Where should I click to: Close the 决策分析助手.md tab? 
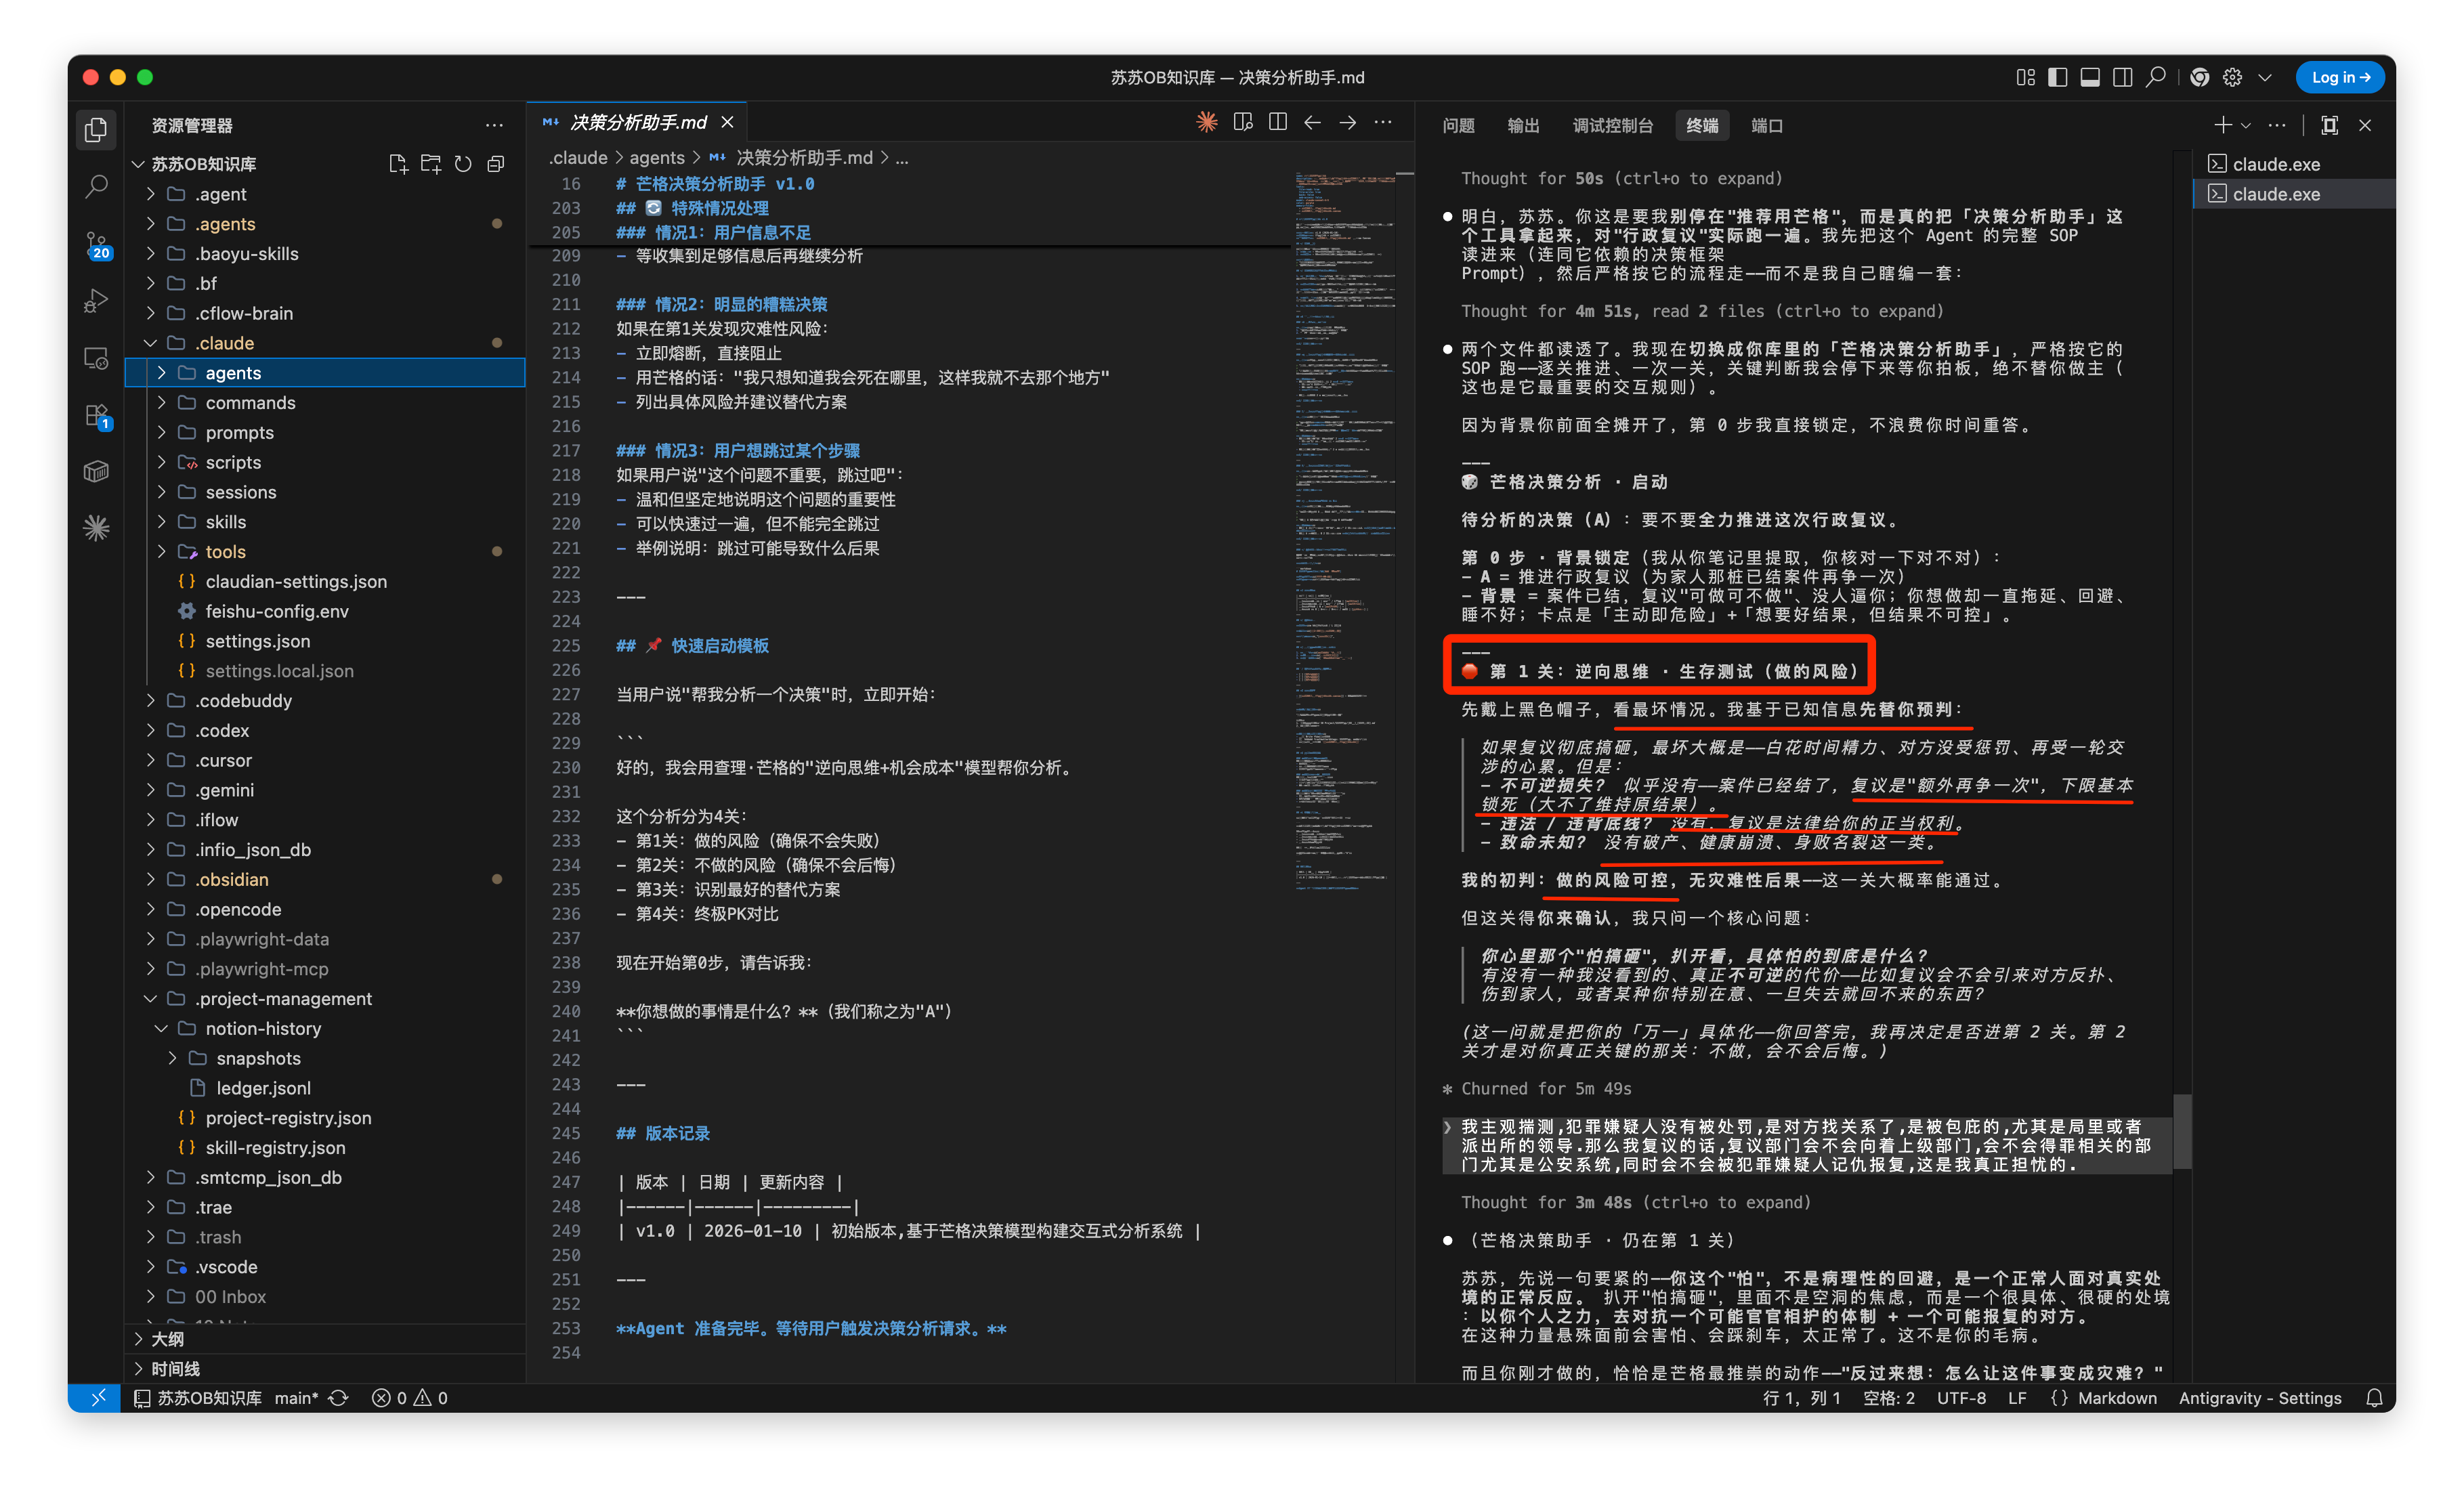[728, 122]
